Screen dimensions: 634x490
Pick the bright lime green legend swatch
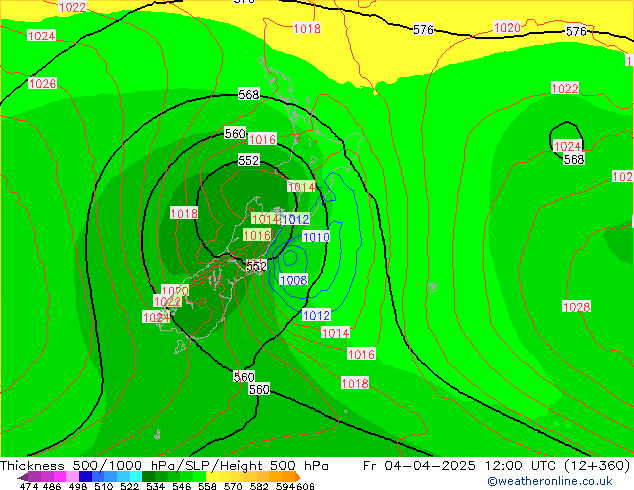[x=200, y=477]
